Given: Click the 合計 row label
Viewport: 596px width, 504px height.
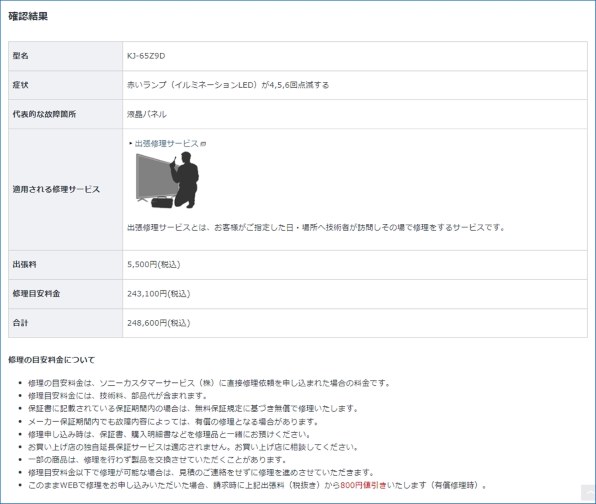Looking at the screenshot, I should click(21, 323).
